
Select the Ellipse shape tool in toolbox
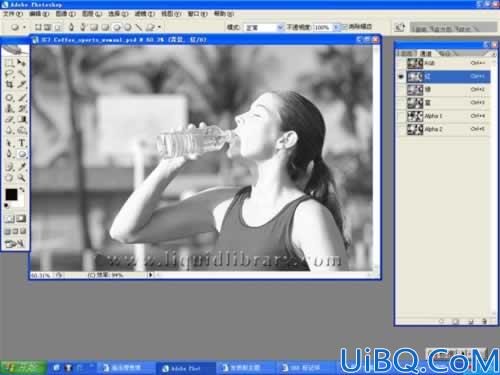pyautogui.click(x=21, y=154)
